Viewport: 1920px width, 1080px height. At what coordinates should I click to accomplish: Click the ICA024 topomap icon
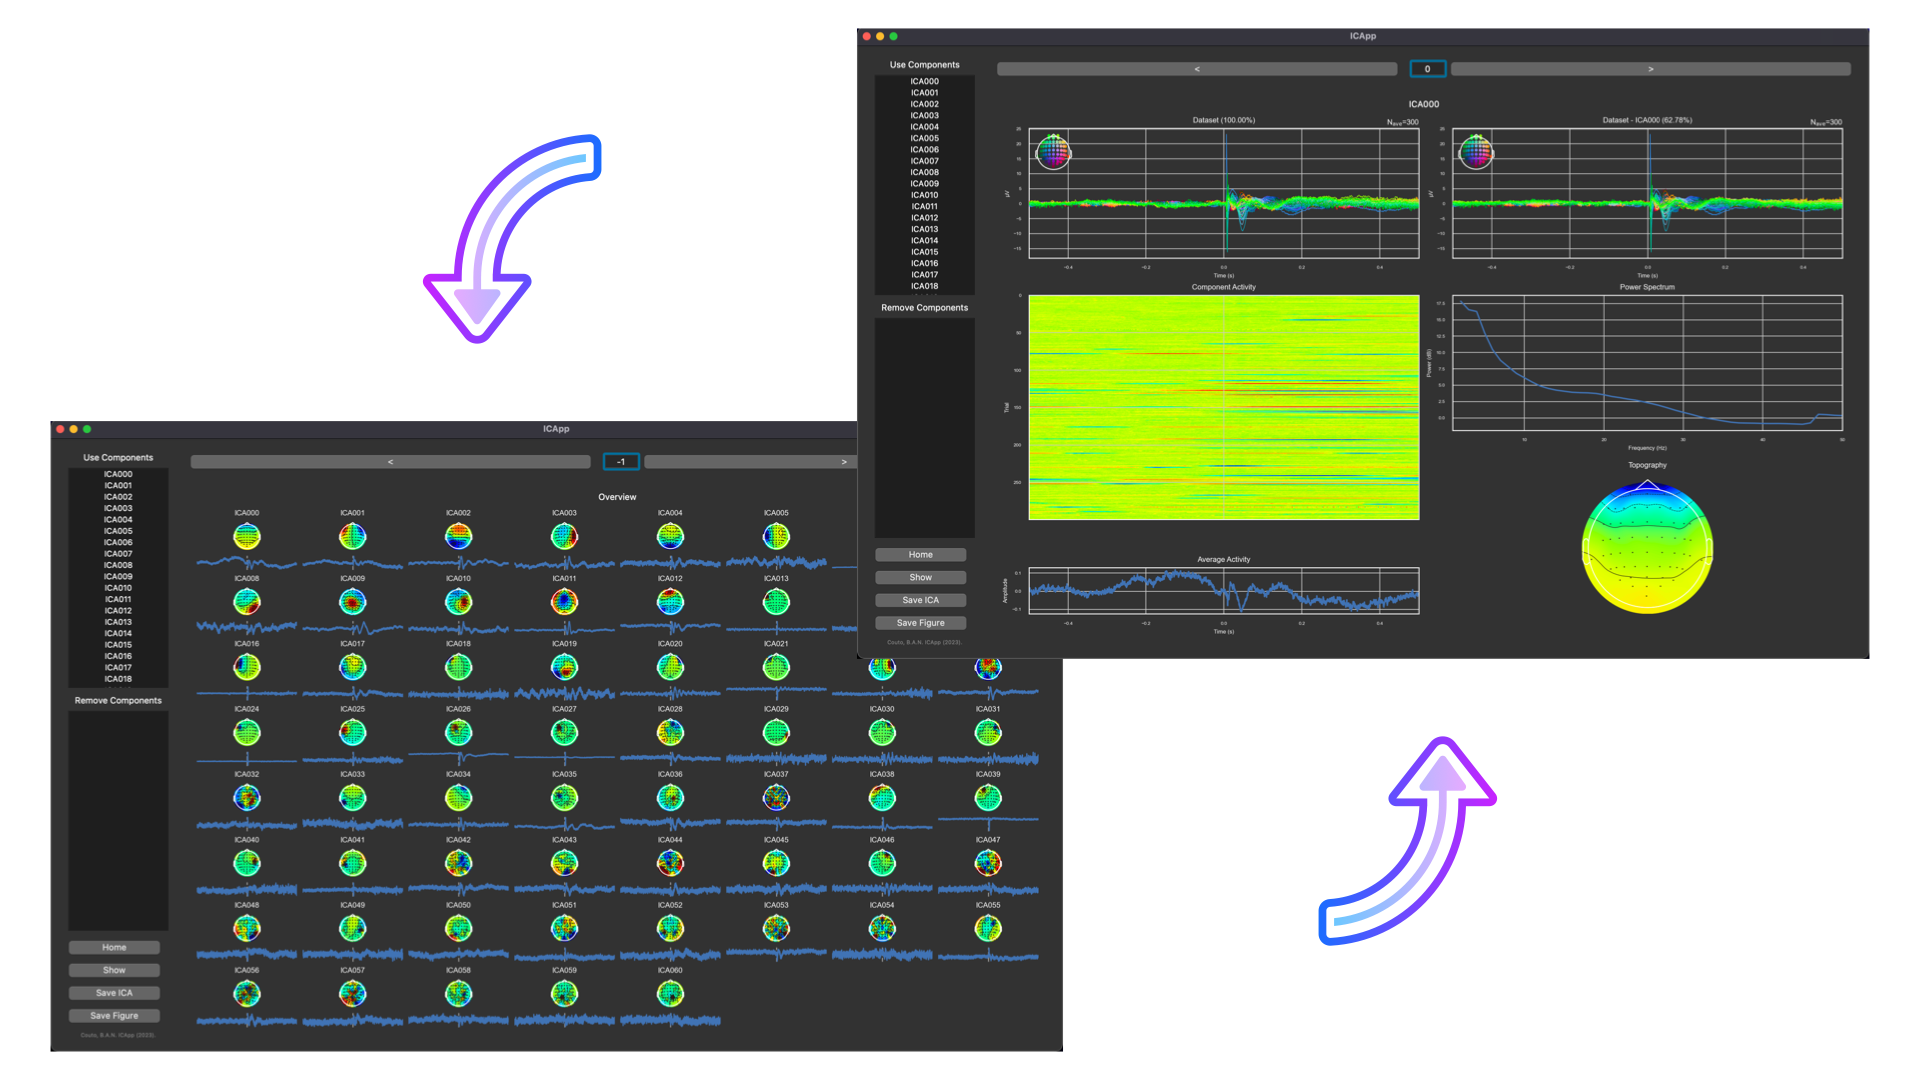[x=247, y=733]
